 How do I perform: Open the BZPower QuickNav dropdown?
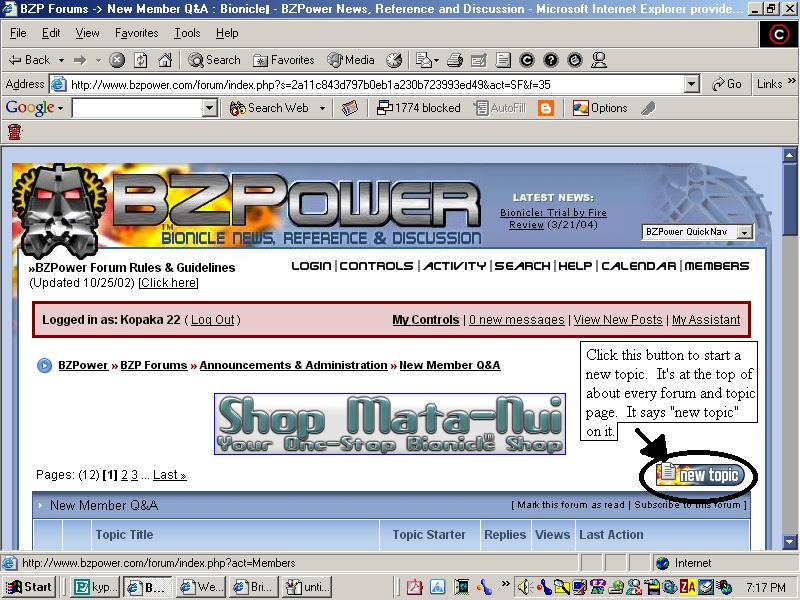[x=745, y=232]
